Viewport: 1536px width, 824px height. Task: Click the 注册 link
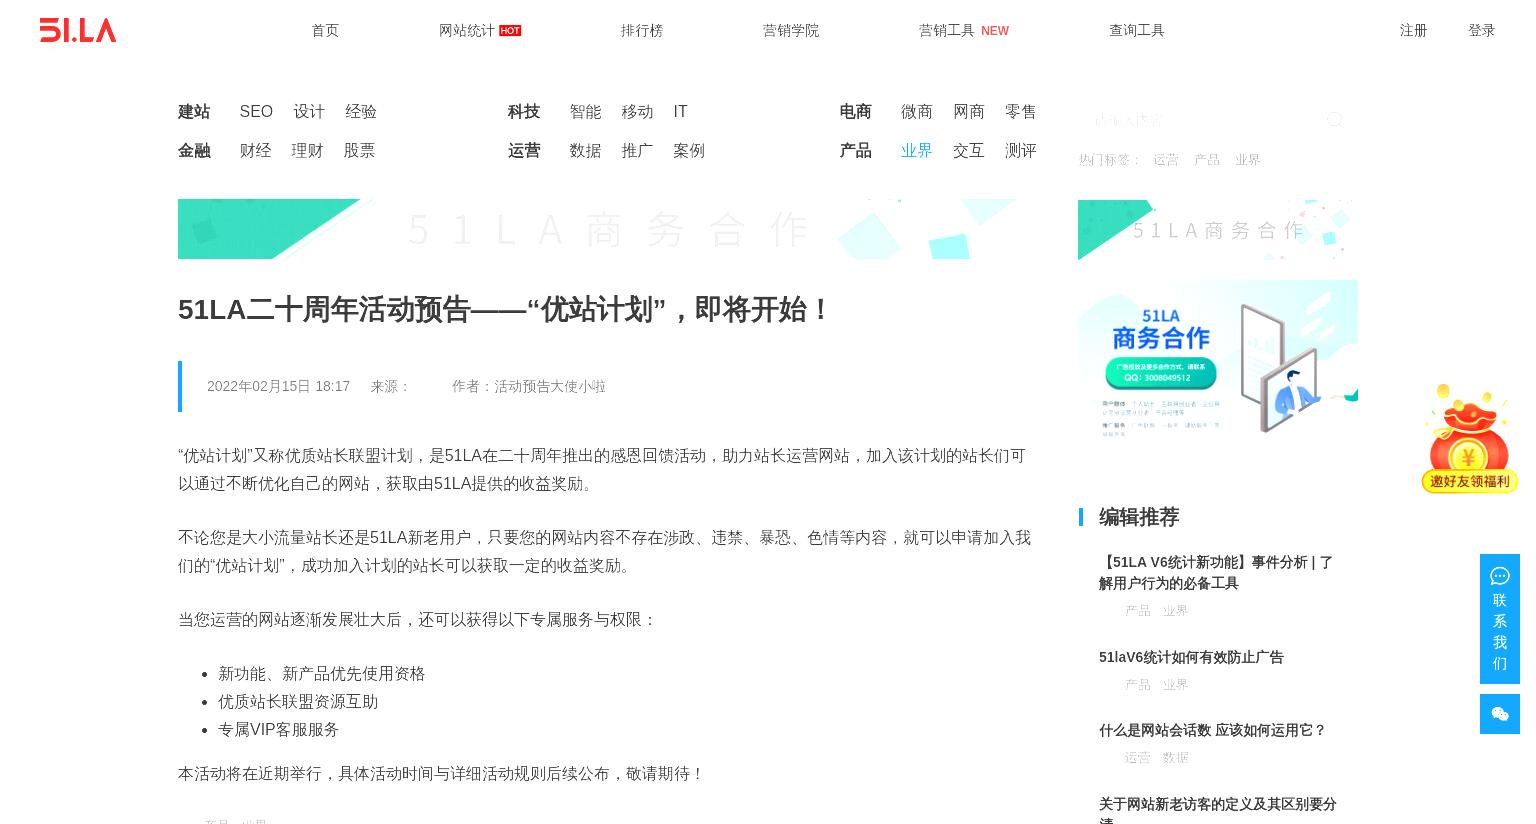[1413, 30]
